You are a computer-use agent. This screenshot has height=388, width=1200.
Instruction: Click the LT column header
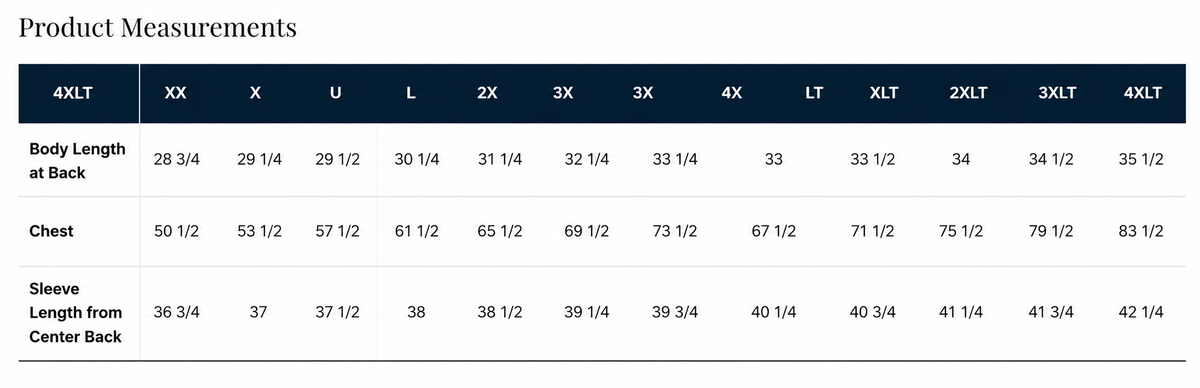click(x=814, y=93)
